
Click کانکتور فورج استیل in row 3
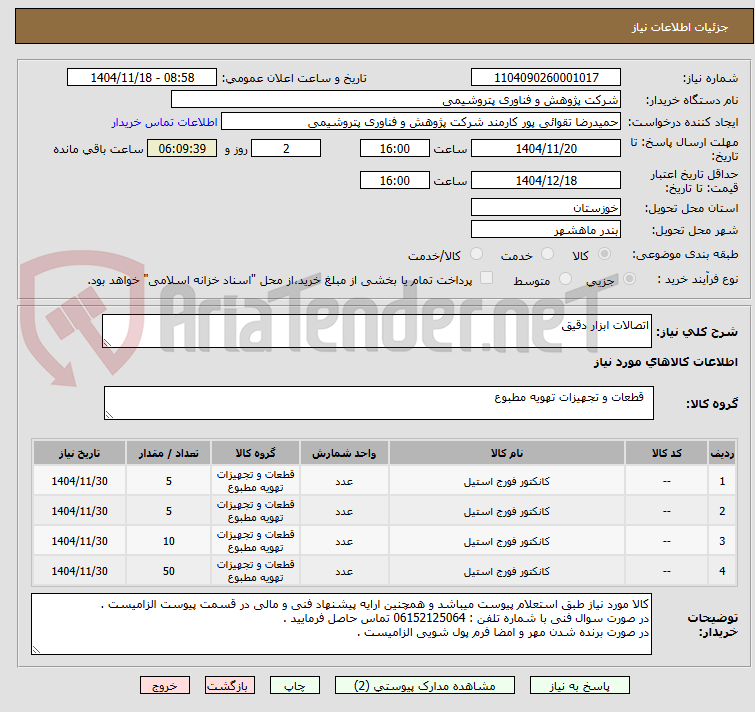pos(507,541)
